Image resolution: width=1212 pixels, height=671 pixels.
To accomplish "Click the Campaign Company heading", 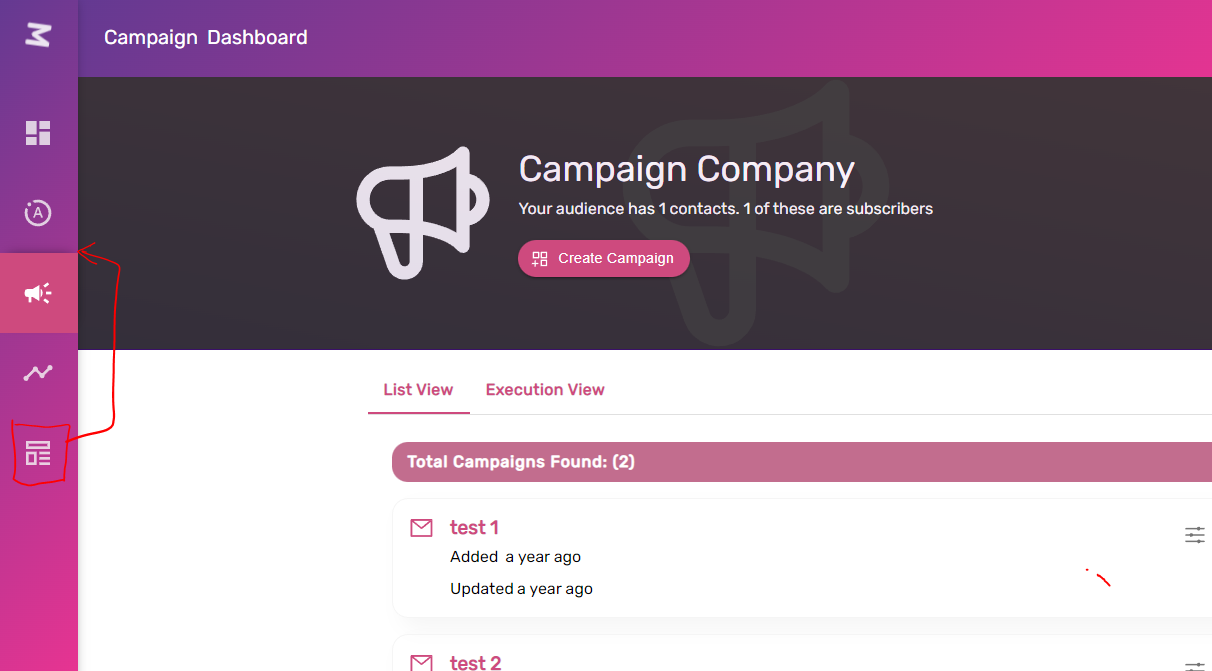I will tap(686, 169).
